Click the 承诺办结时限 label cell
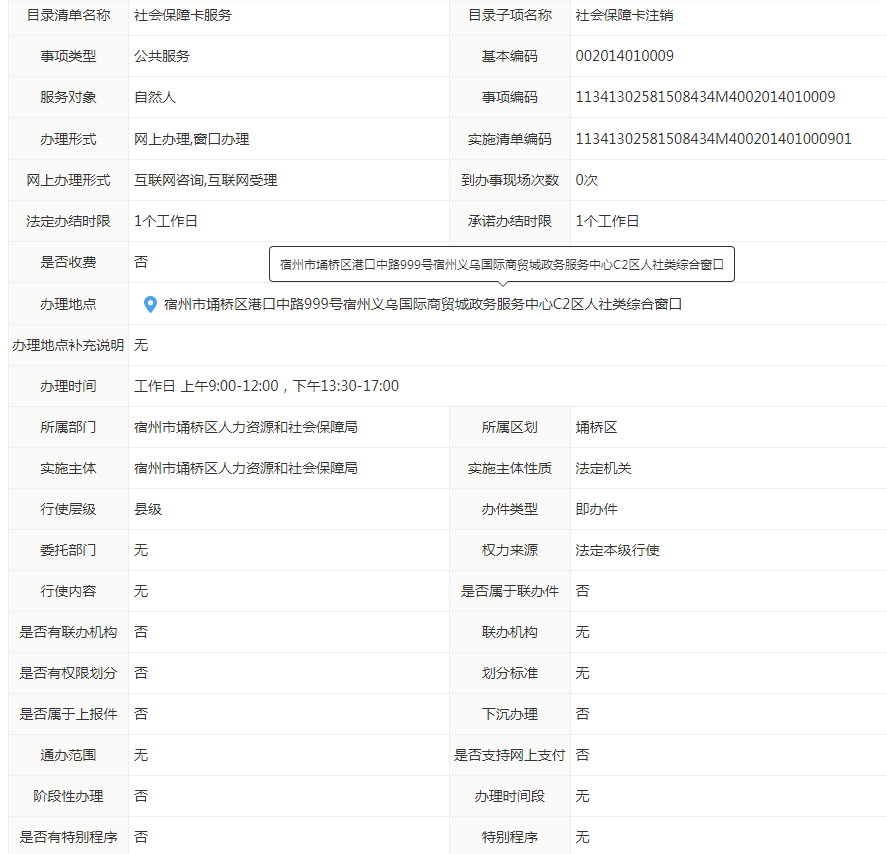 pyautogui.click(x=509, y=221)
